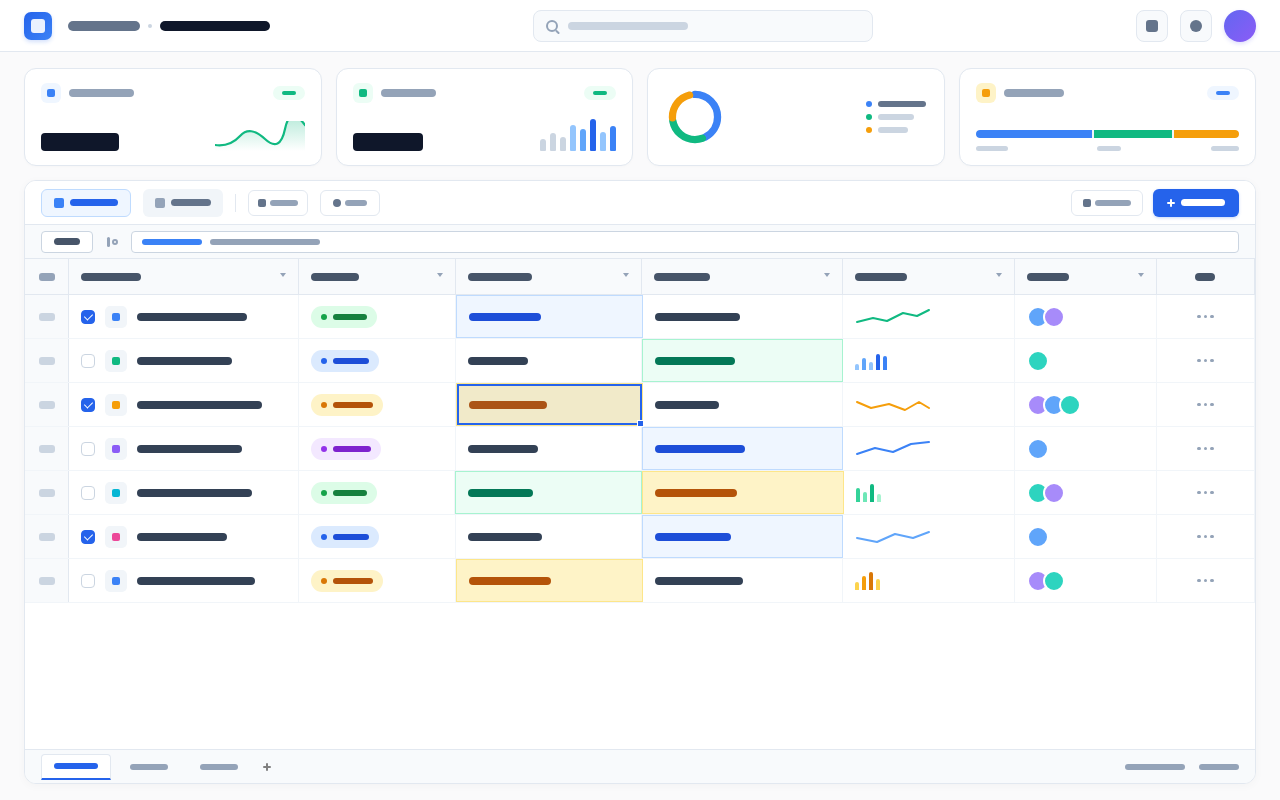
Task: Add a new sheet with the plus icon
Action: point(267,767)
